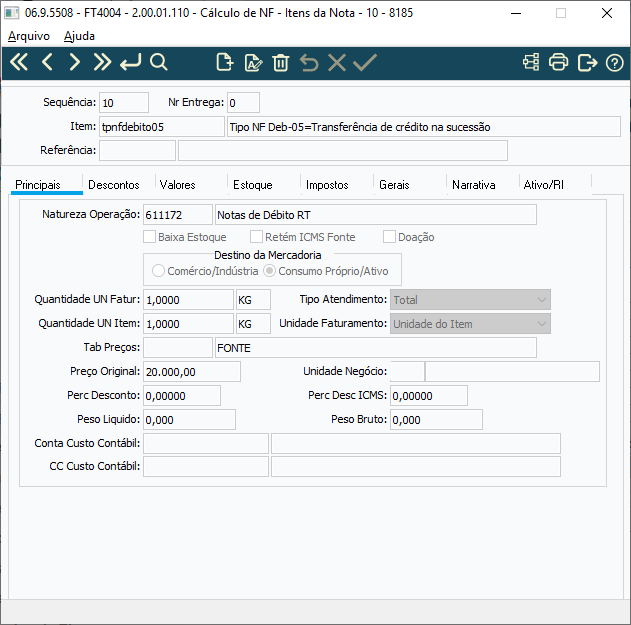Click the Referência code field
This screenshot has width=631, height=625.
pyautogui.click(x=137, y=151)
